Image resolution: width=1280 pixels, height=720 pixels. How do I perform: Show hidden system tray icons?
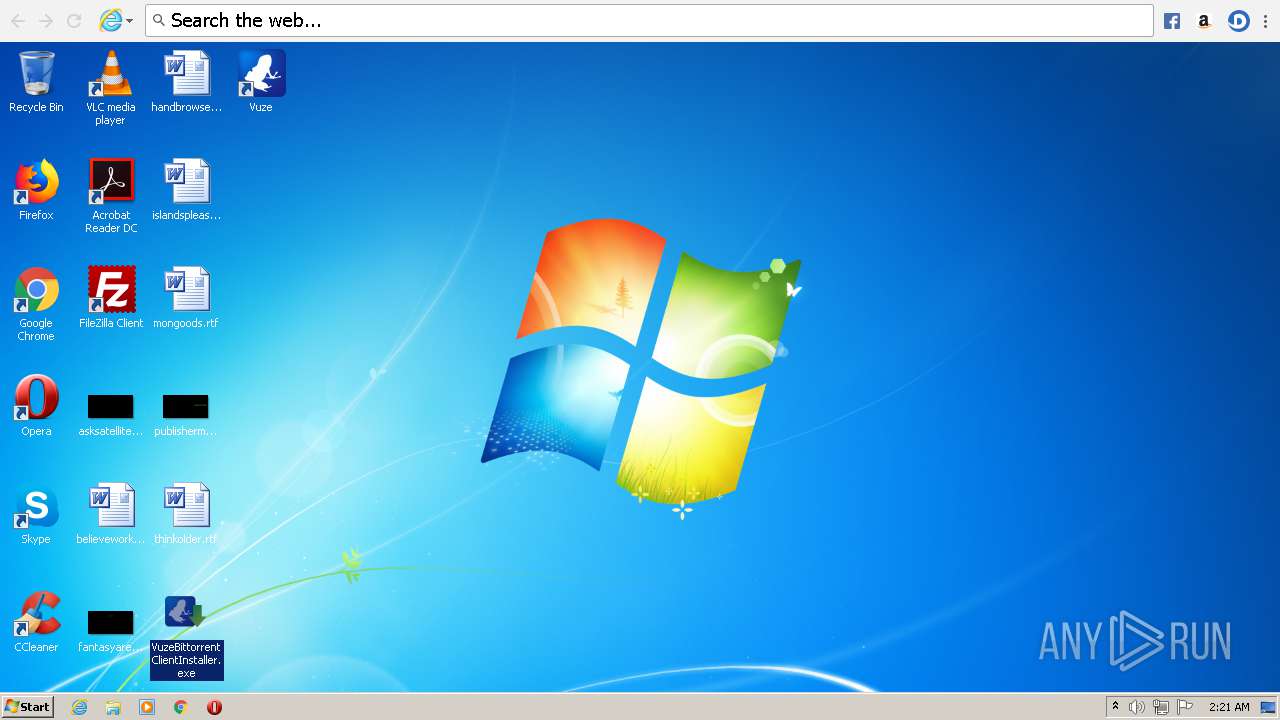[1116, 707]
